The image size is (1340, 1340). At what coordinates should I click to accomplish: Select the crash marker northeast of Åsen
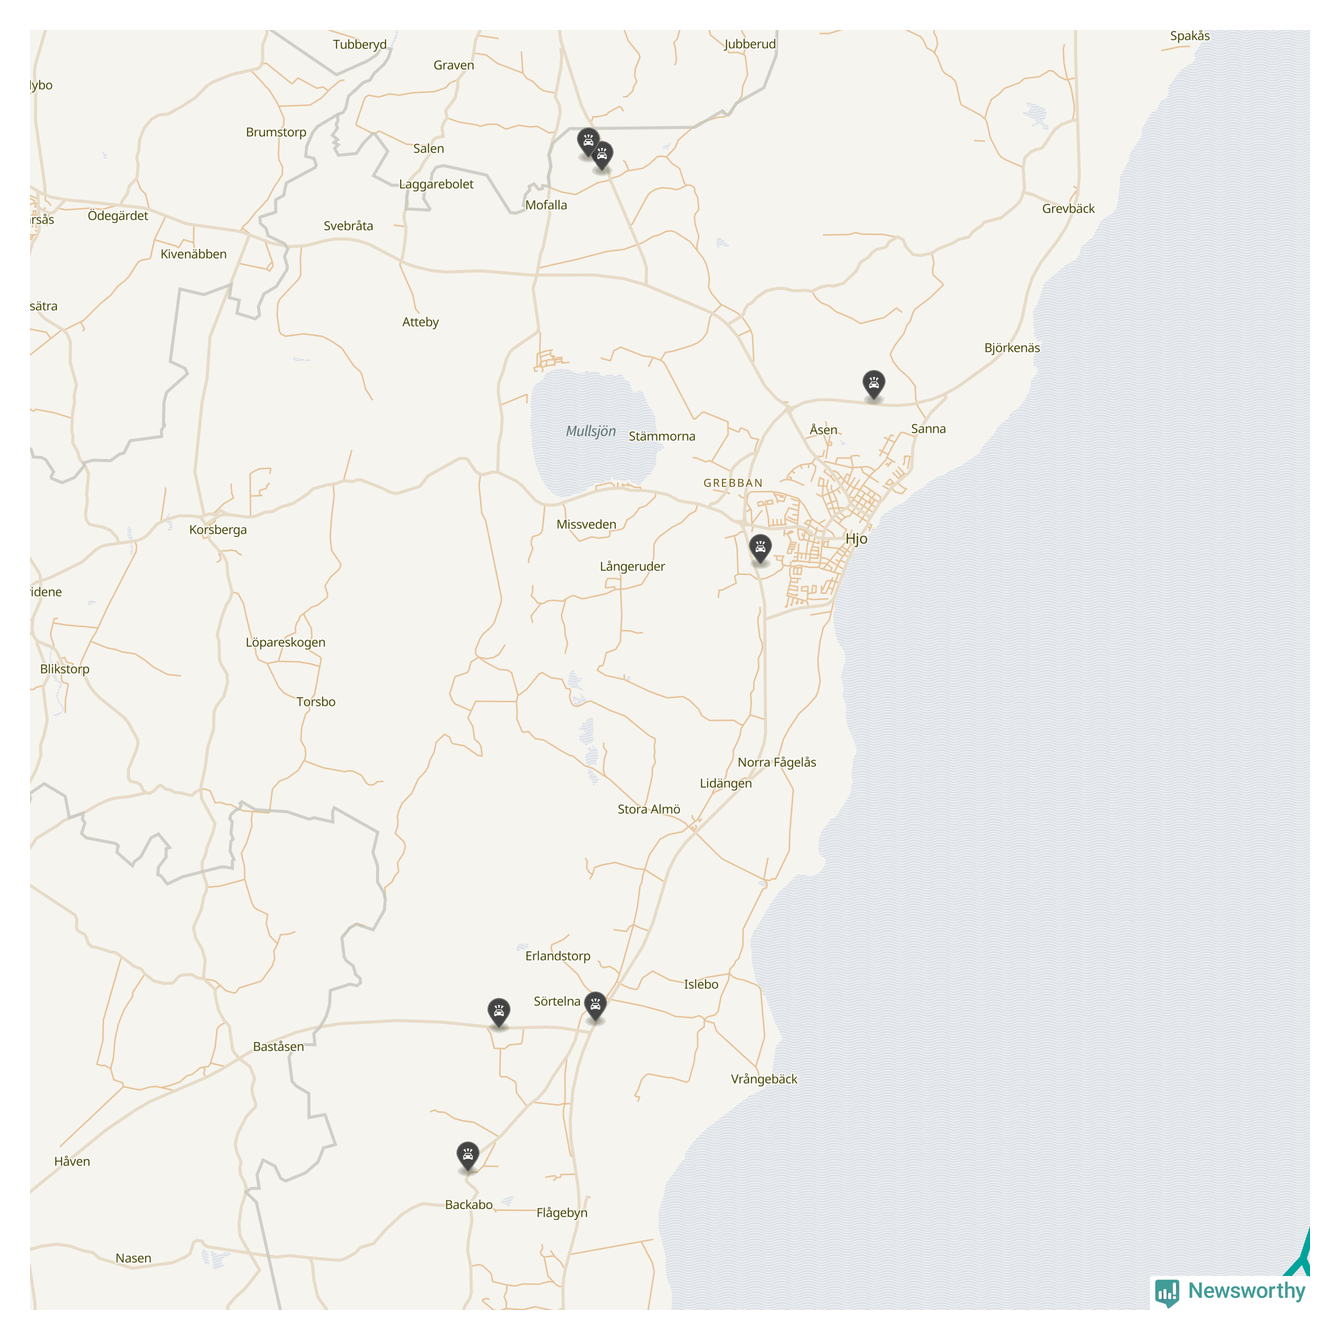(x=874, y=383)
